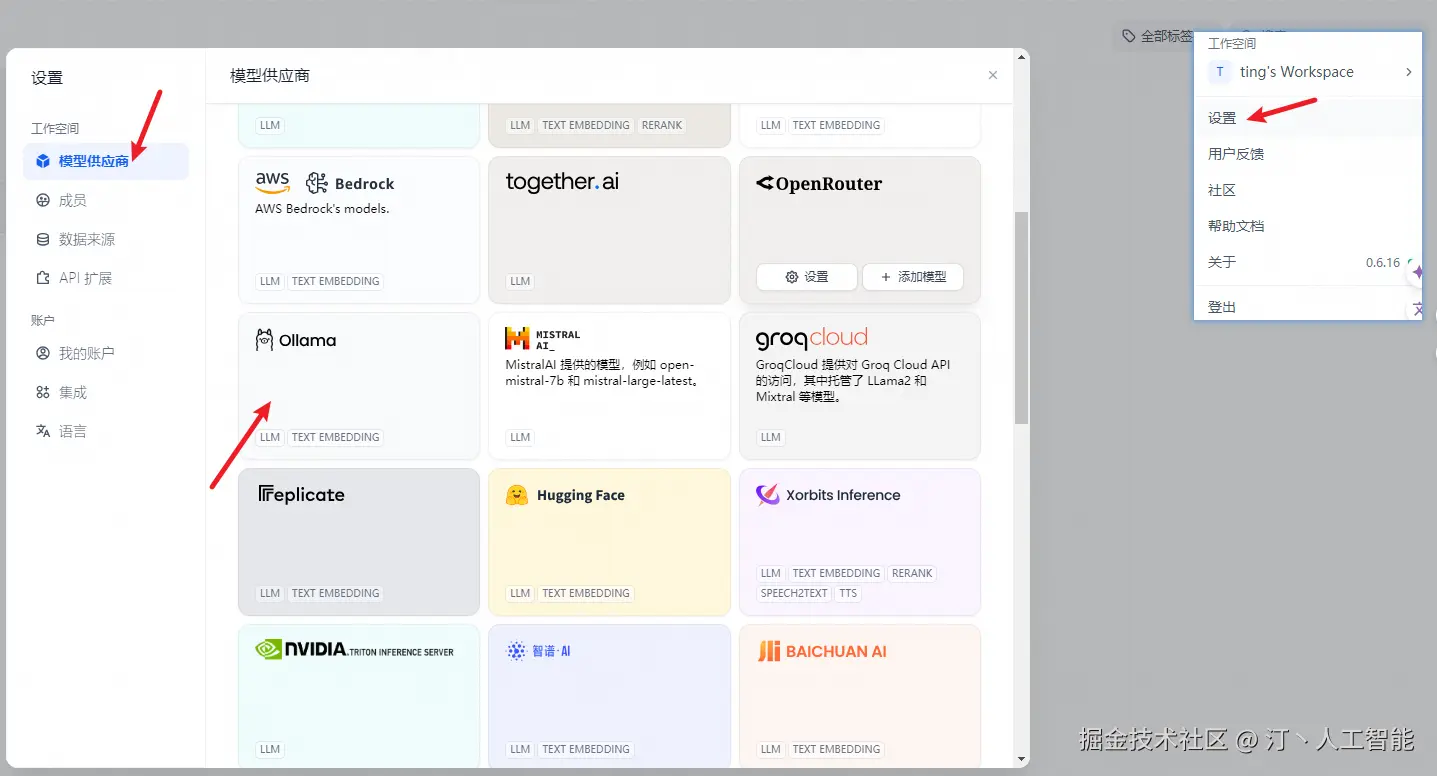Screen dimensions: 1437x776
Task: Close the settings dialog
Action: pos(993,75)
